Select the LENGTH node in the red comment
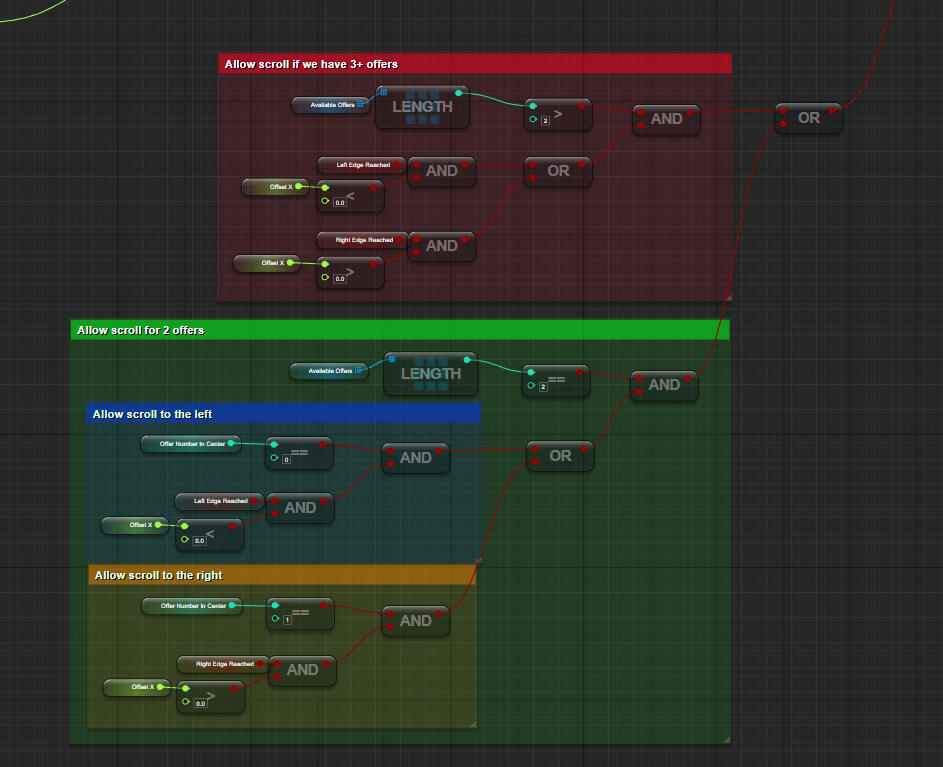Image resolution: width=943 pixels, height=767 pixels. coord(421,107)
